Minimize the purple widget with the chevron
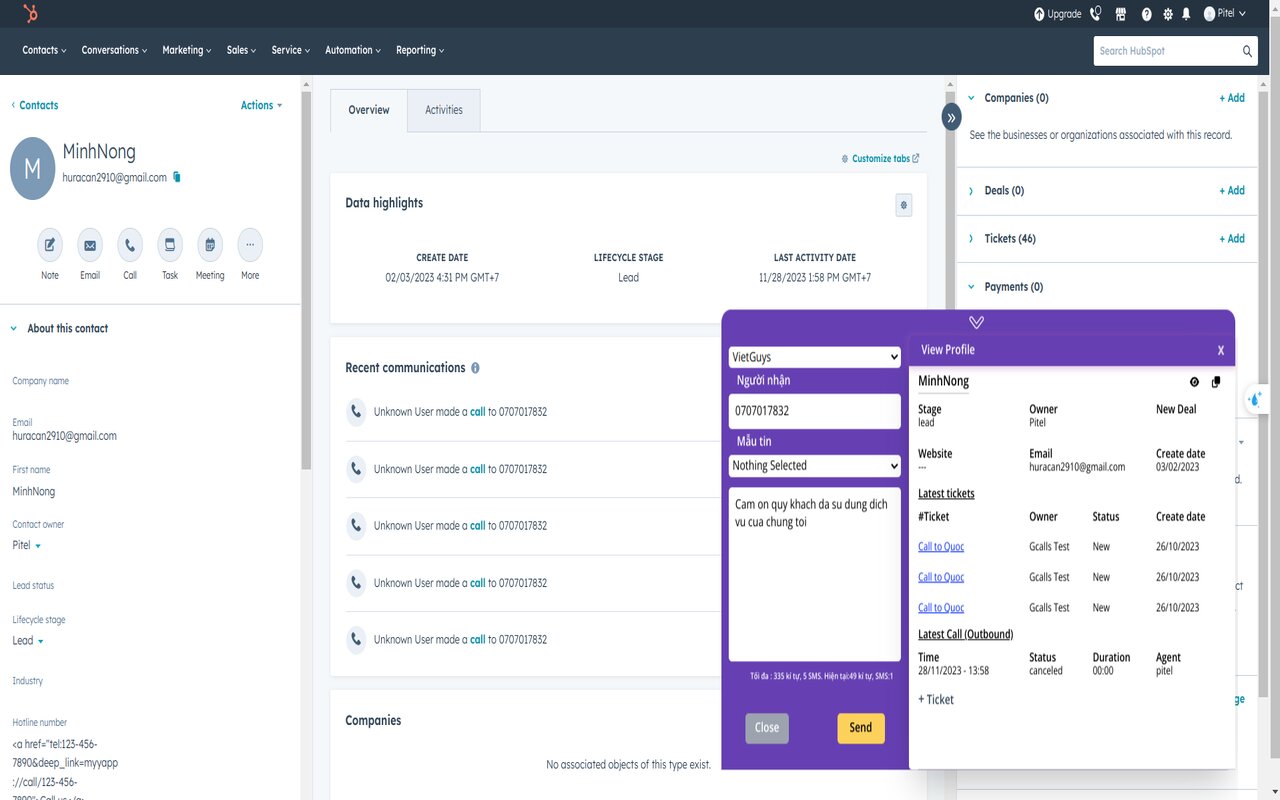1280x800 pixels. (x=977, y=322)
